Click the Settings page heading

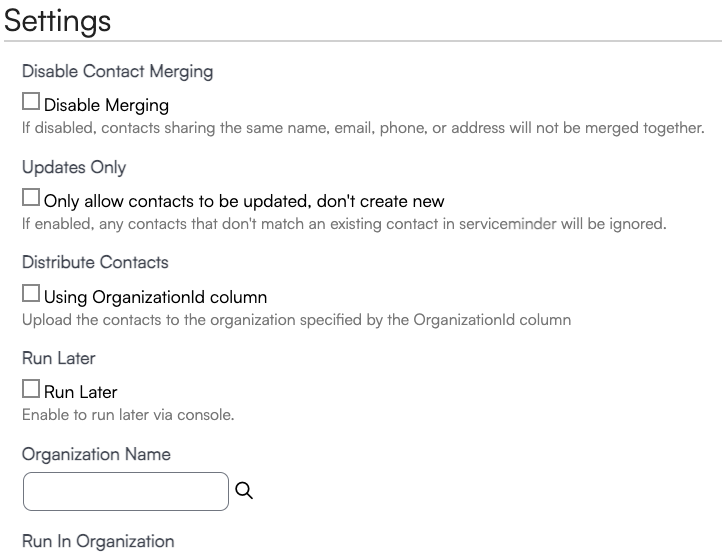click(58, 20)
